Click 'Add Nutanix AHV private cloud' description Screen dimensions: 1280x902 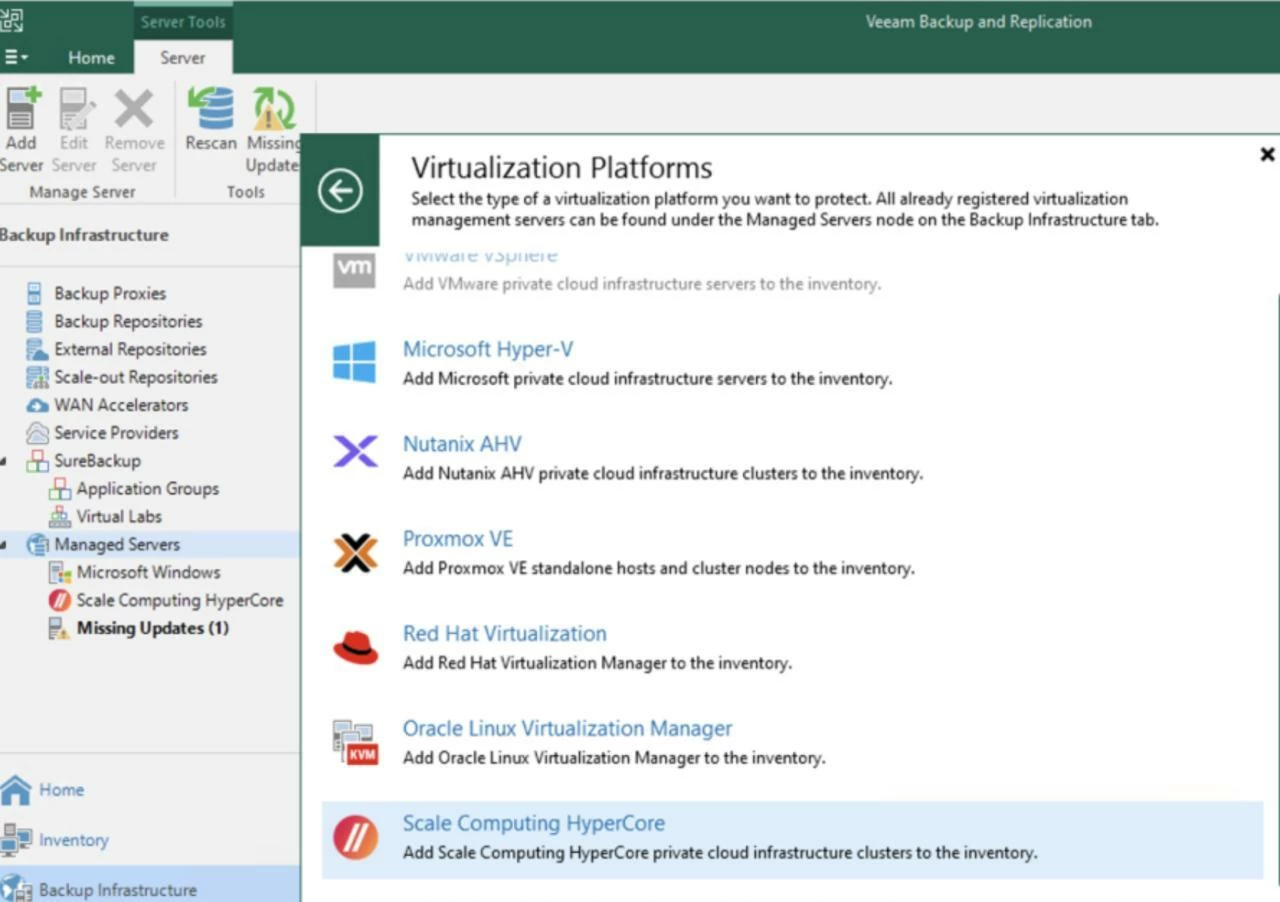pos(662,474)
